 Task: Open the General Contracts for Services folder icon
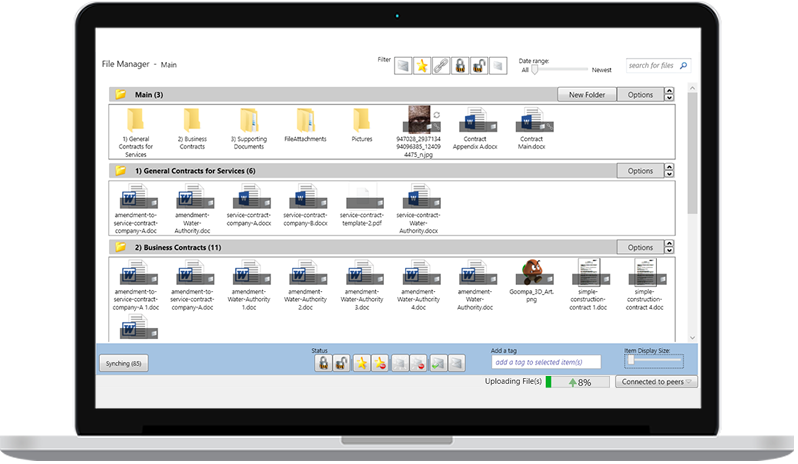(135, 121)
